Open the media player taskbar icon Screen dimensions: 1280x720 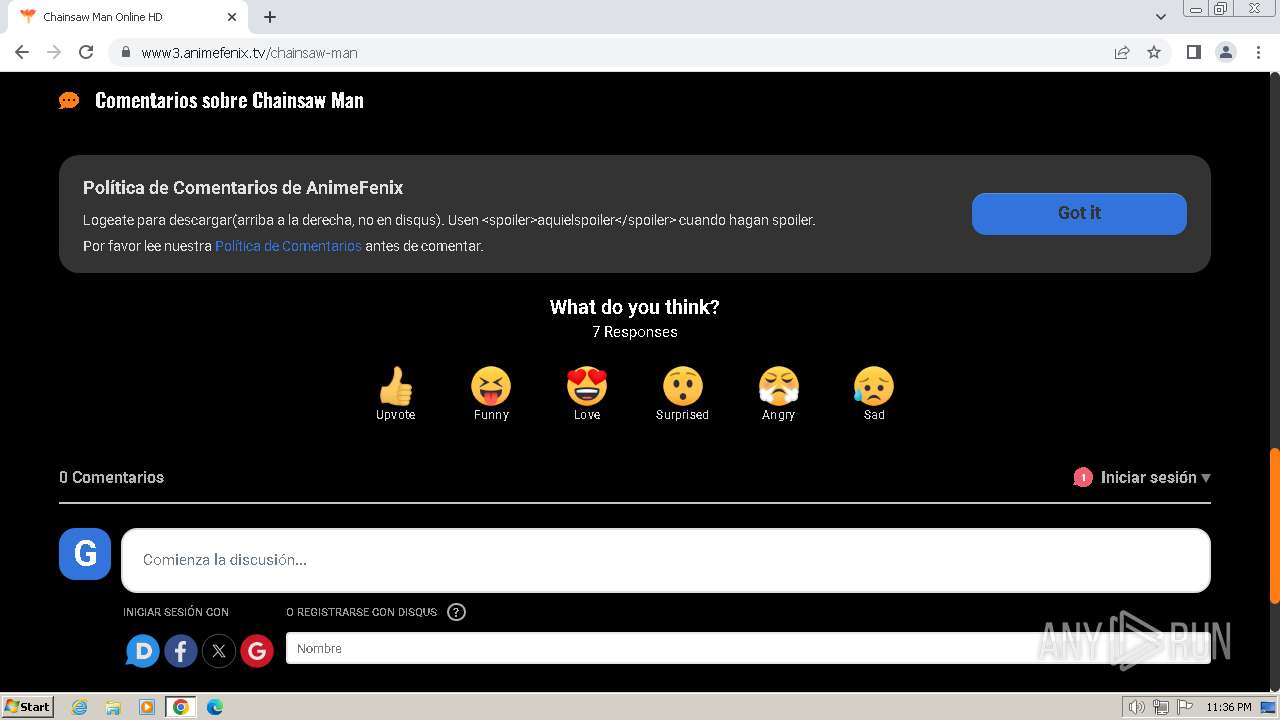coord(147,707)
